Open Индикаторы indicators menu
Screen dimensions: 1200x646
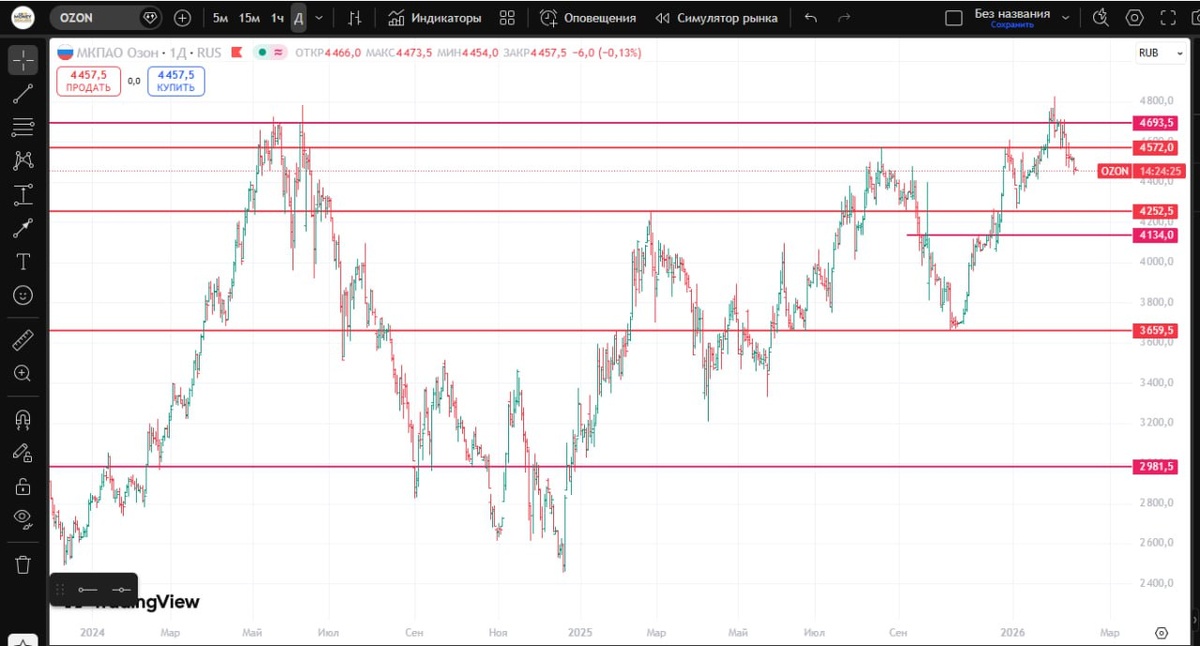pos(435,18)
